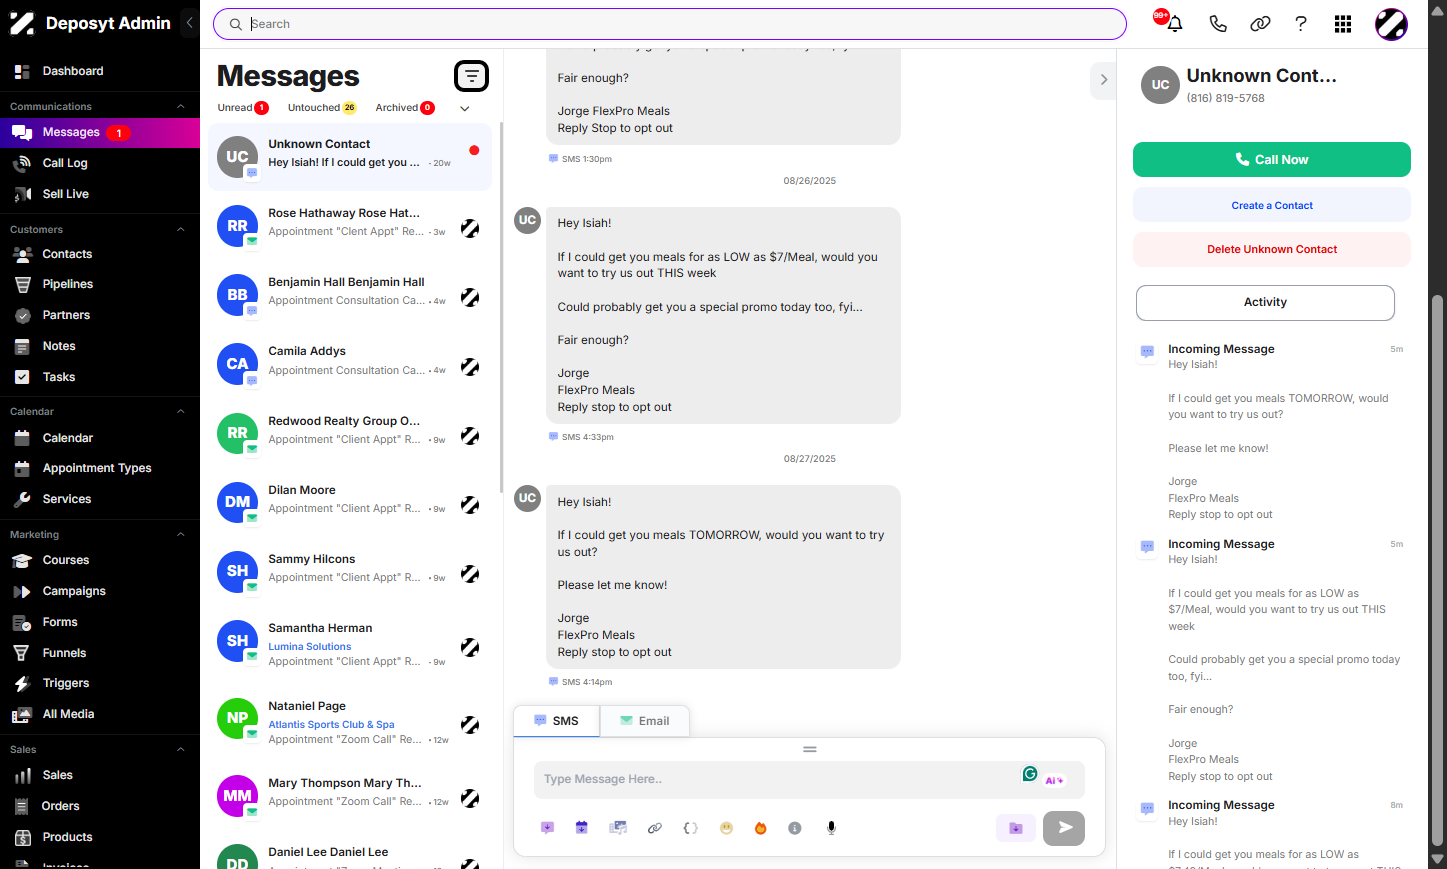Insert merge fields with the curly braces icon
The width and height of the screenshot is (1447, 869).
[x=690, y=828]
